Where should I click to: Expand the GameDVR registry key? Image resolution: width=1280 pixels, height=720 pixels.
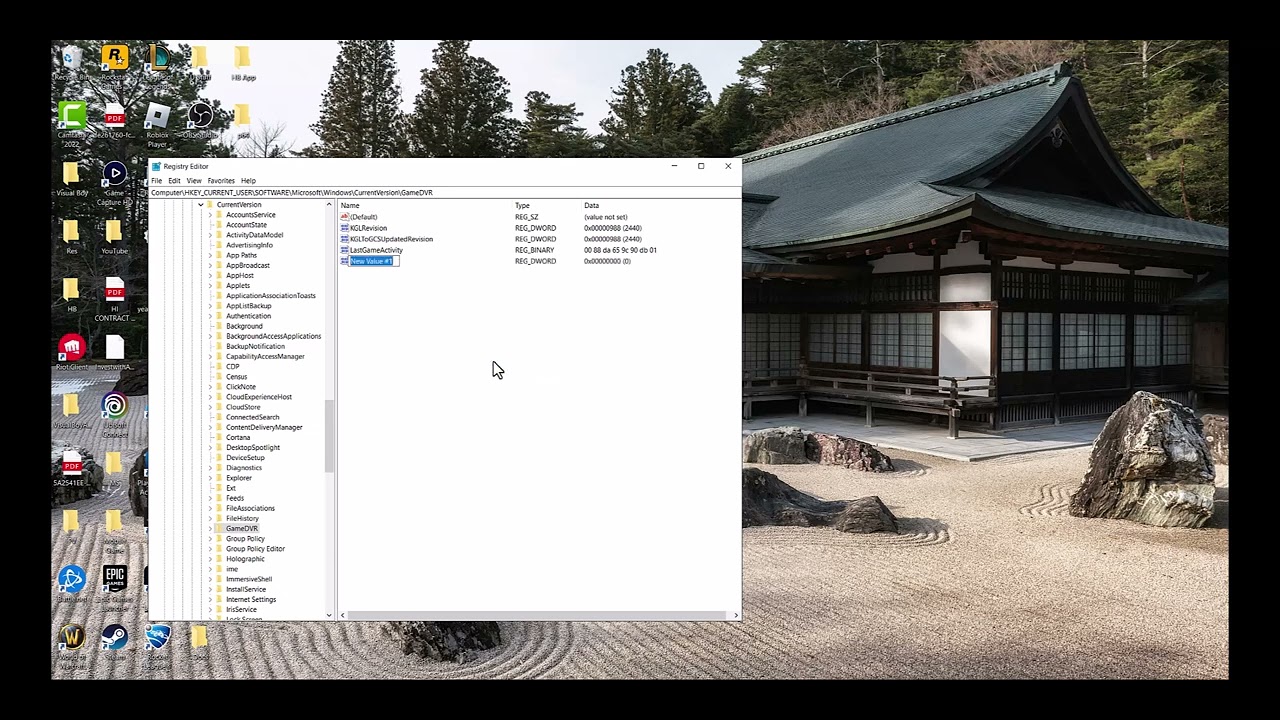coord(210,528)
